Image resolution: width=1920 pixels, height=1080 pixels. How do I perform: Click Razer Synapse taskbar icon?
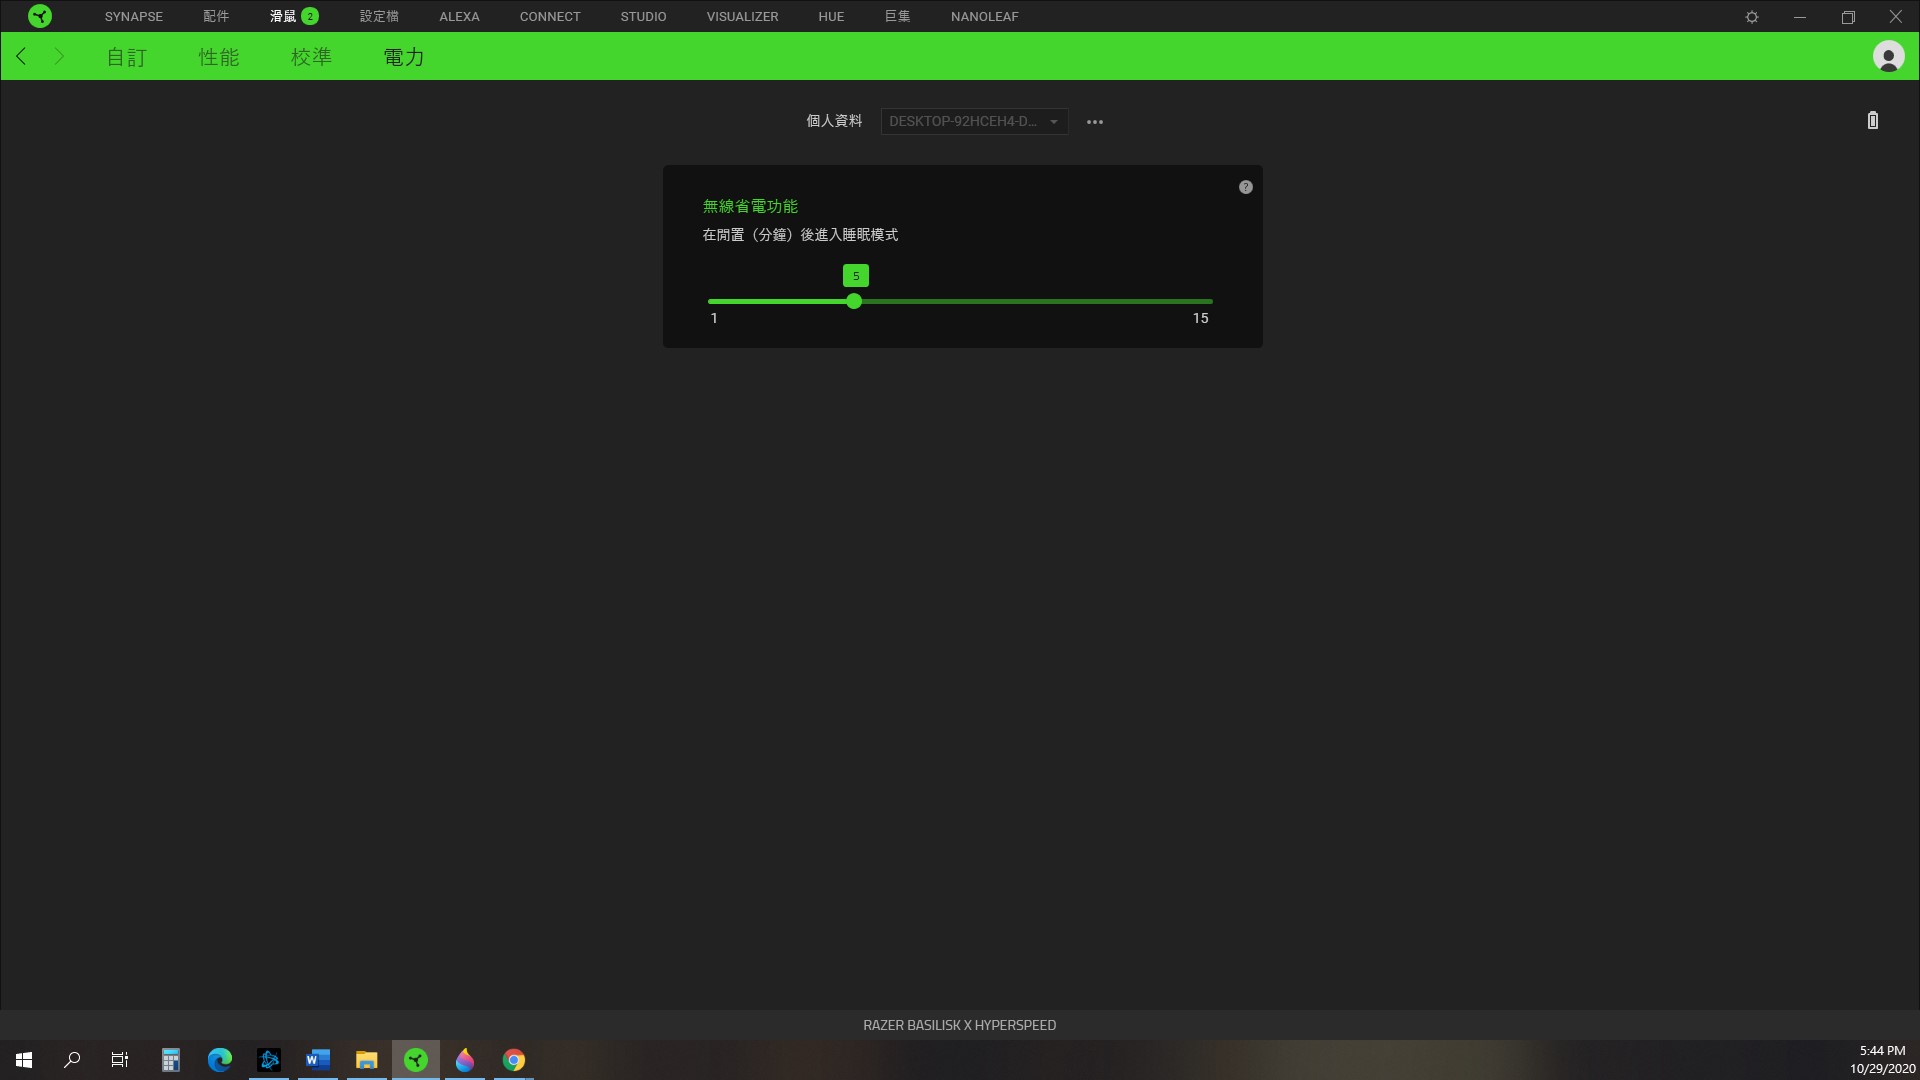[416, 1060]
